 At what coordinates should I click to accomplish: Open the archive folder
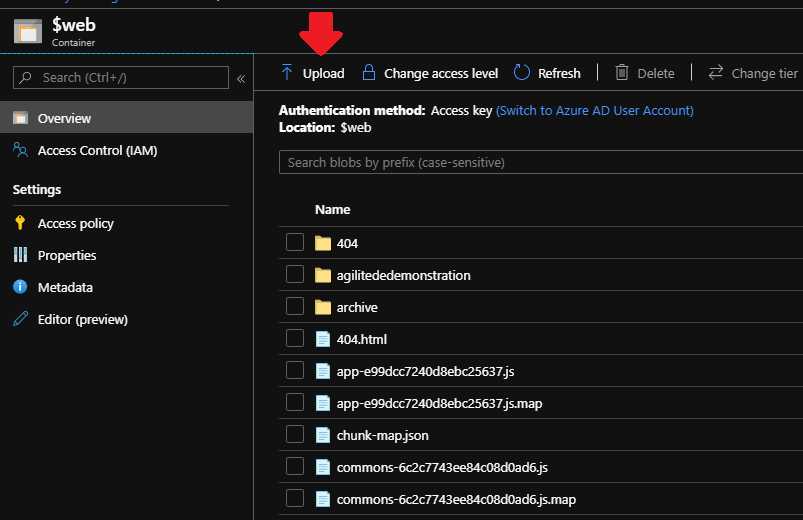coord(357,307)
